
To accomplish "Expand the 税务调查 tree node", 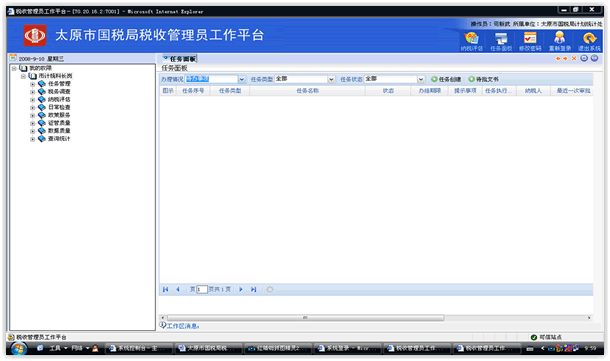I will [33, 92].
